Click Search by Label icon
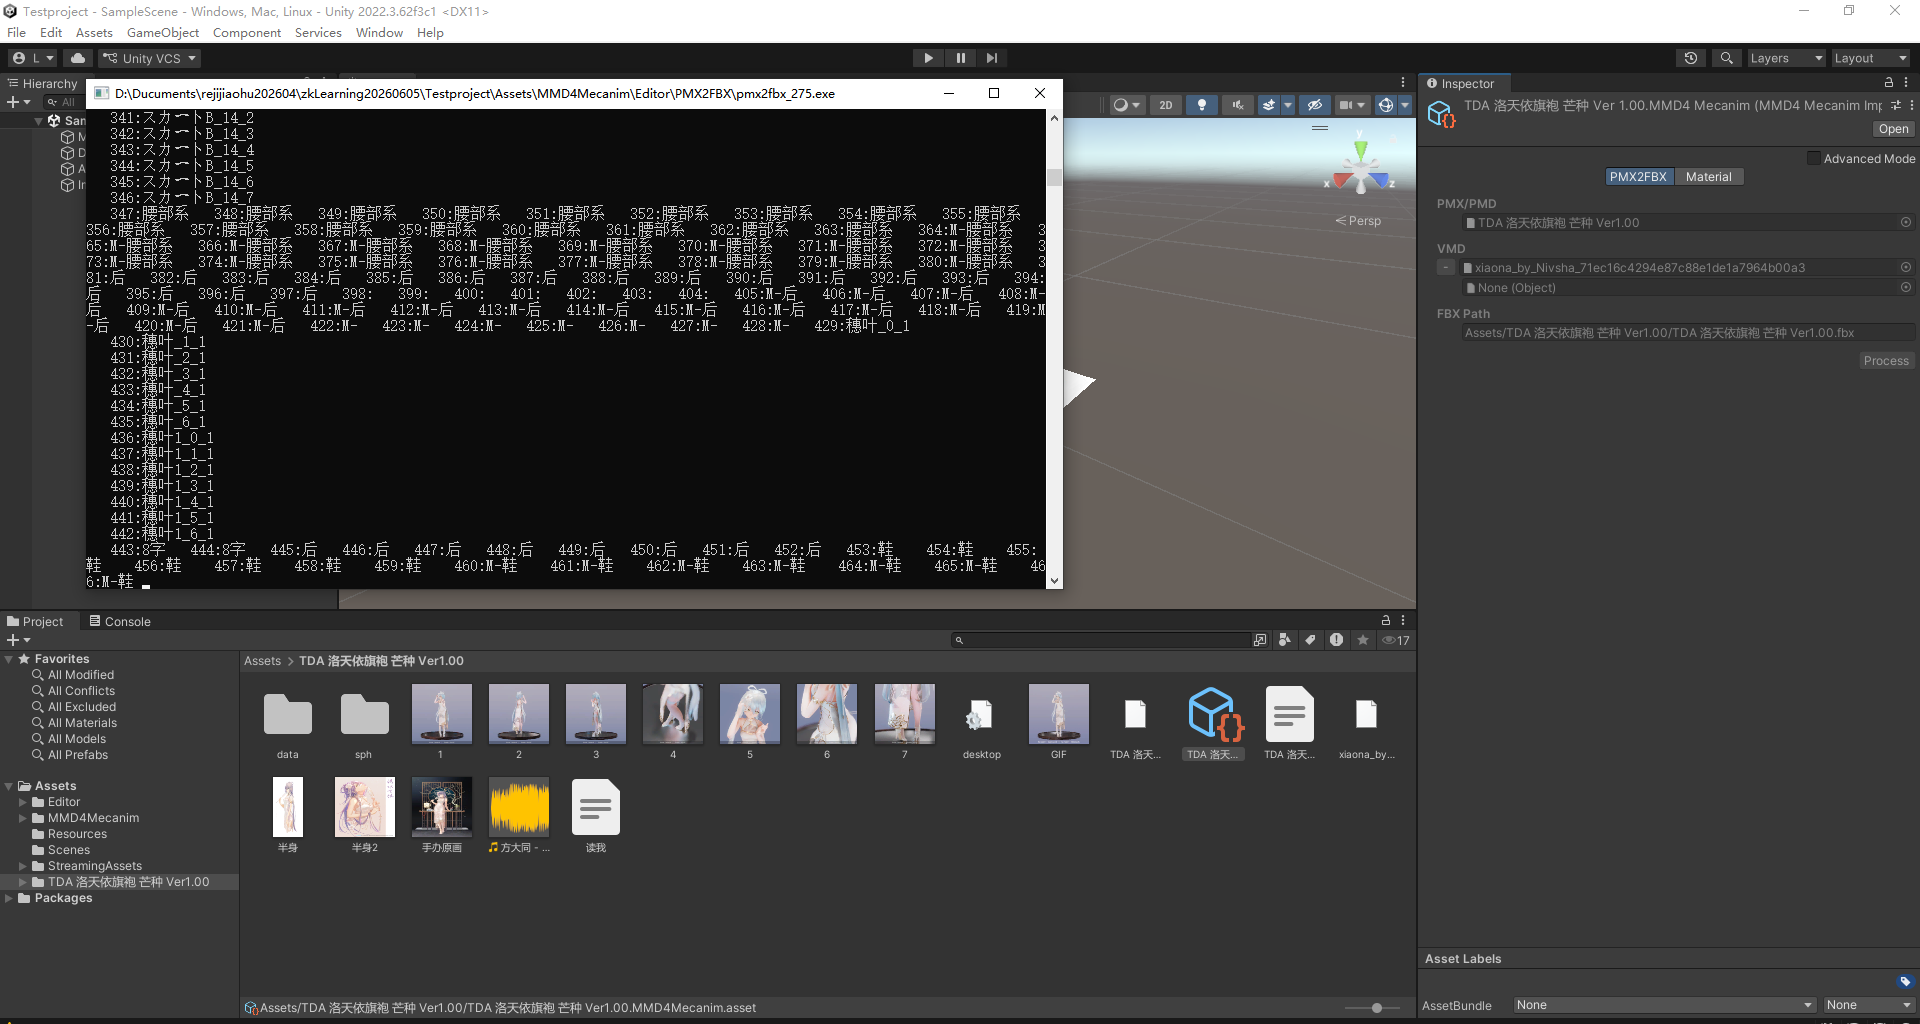Viewport: 1920px width, 1024px height. tap(1310, 640)
